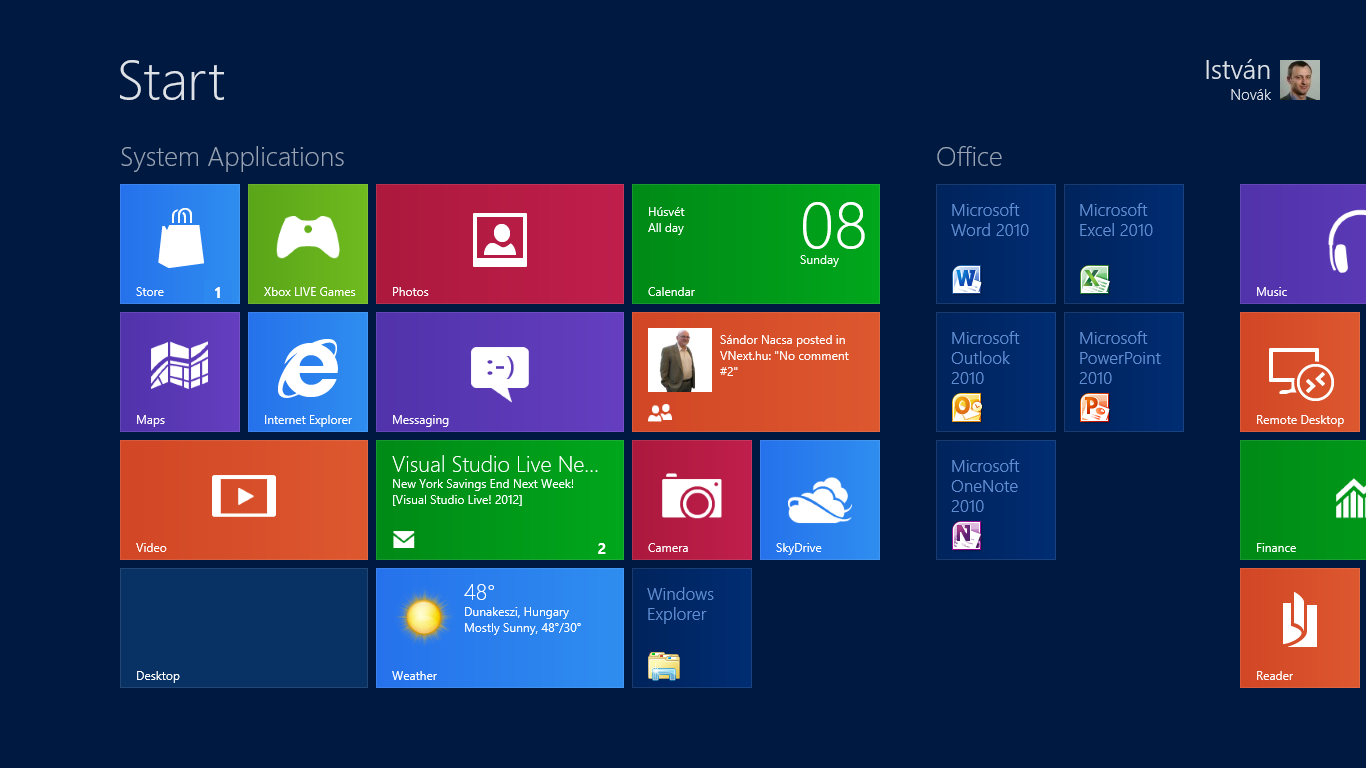Open the Music headphones tile
The image size is (1366, 768).
[x=1303, y=244]
